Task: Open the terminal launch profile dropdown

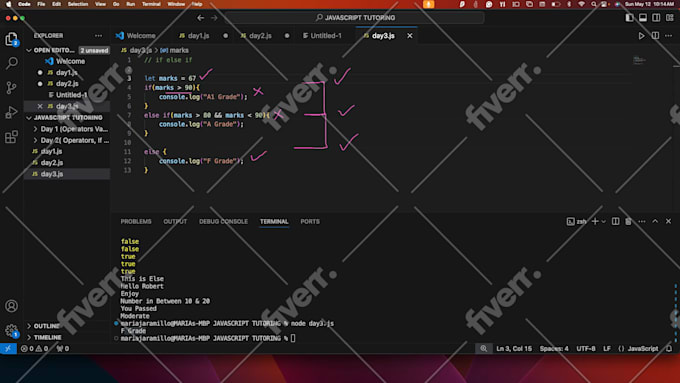Action: pos(603,222)
